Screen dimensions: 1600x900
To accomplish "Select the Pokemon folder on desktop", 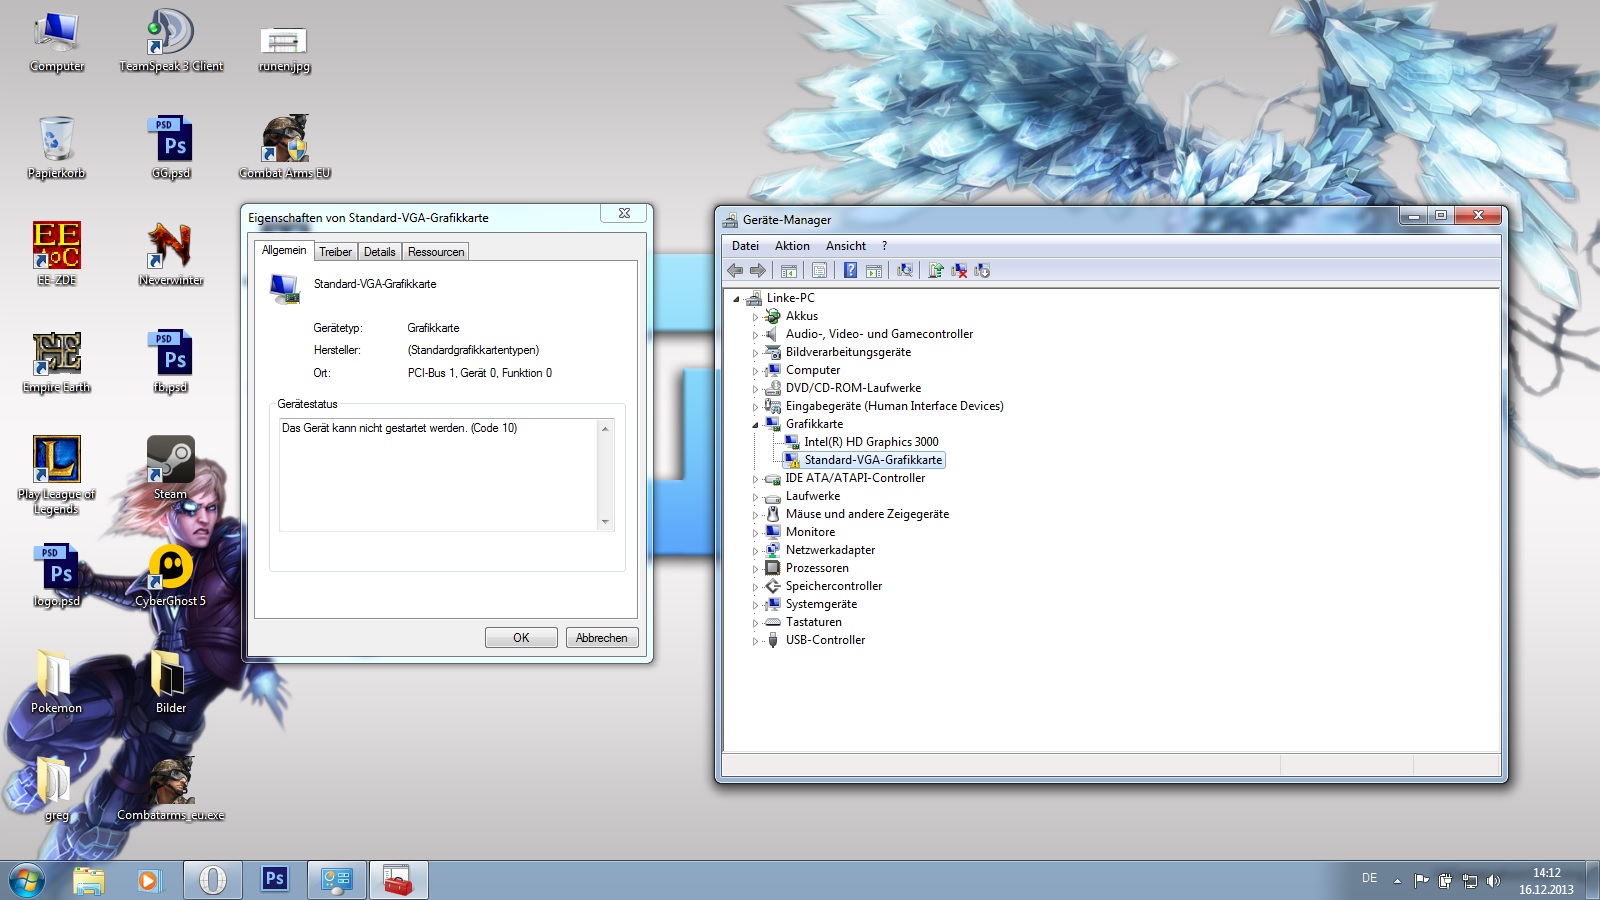I will [x=57, y=682].
